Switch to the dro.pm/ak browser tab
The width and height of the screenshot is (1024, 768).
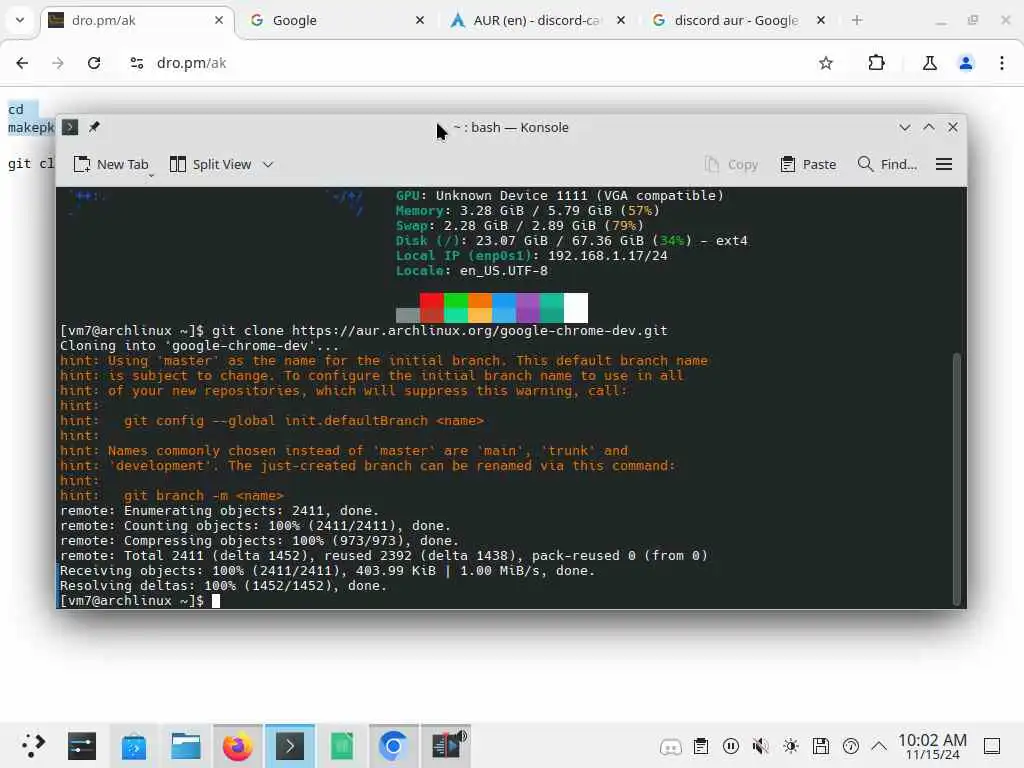pyautogui.click(x=137, y=20)
